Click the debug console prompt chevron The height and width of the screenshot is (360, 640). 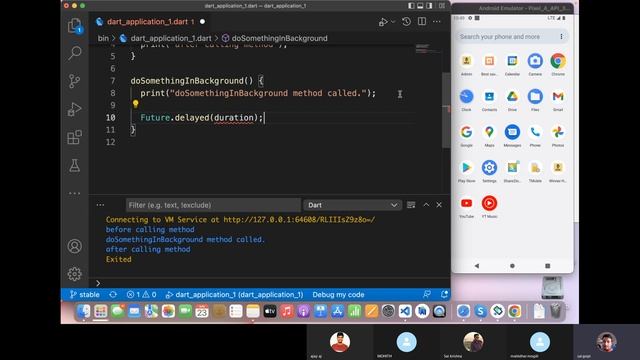tap(98, 283)
